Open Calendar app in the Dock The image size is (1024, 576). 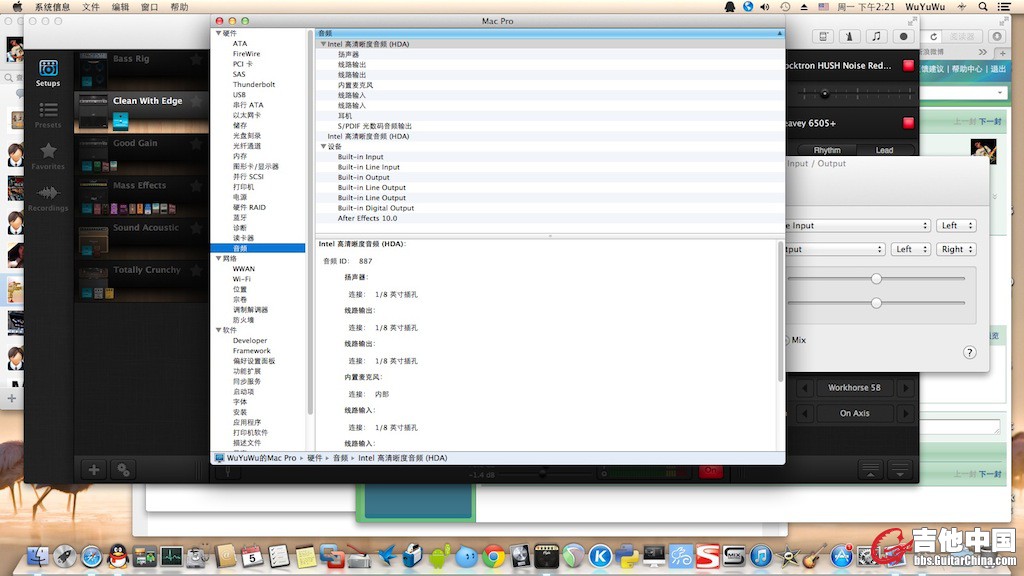pos(252,556)
